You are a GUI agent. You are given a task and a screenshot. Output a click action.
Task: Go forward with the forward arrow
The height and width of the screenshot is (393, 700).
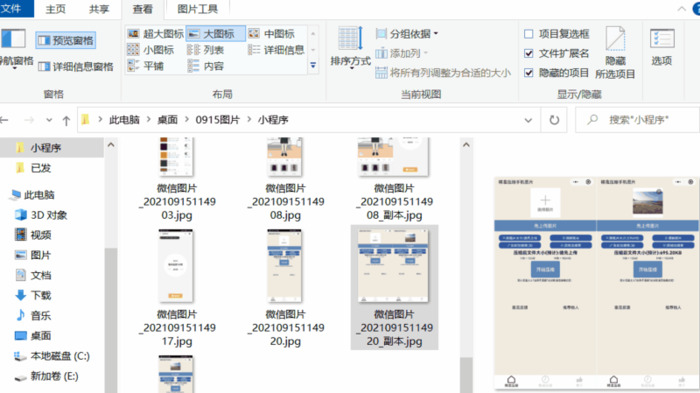(x=29, y=120)
